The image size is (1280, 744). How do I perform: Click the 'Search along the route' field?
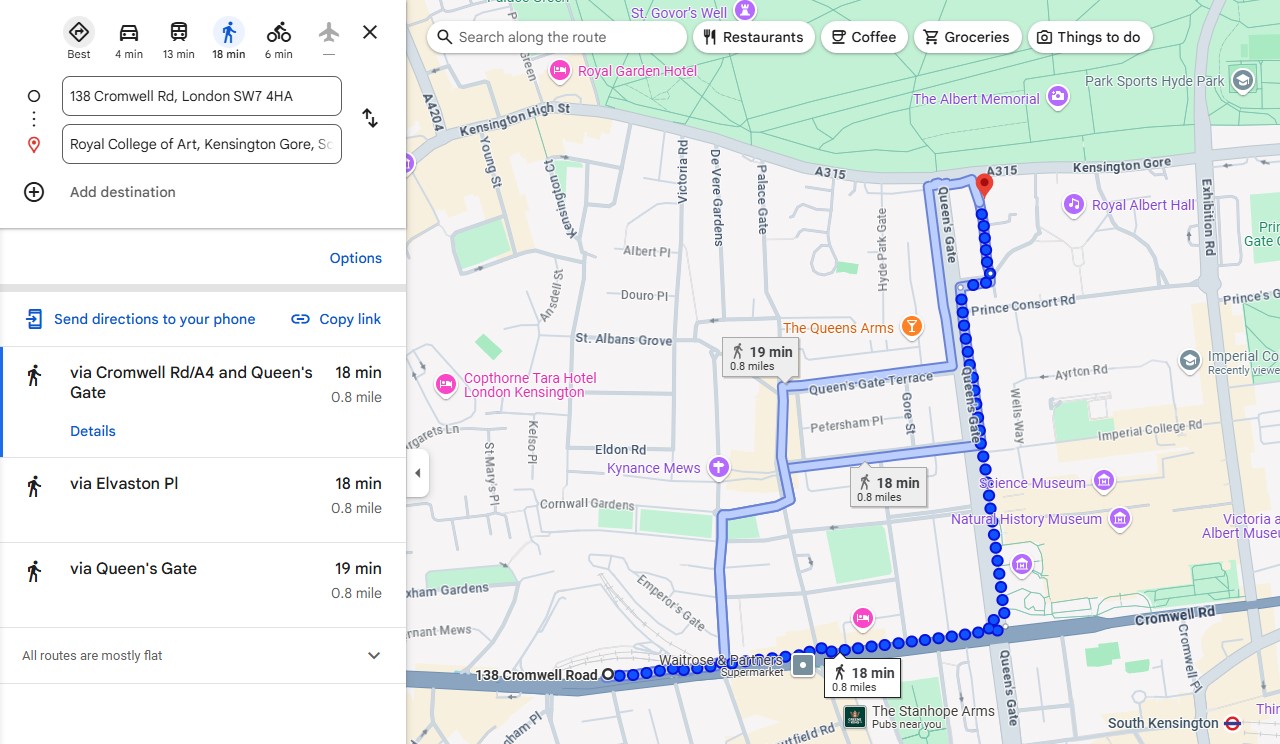556,37
